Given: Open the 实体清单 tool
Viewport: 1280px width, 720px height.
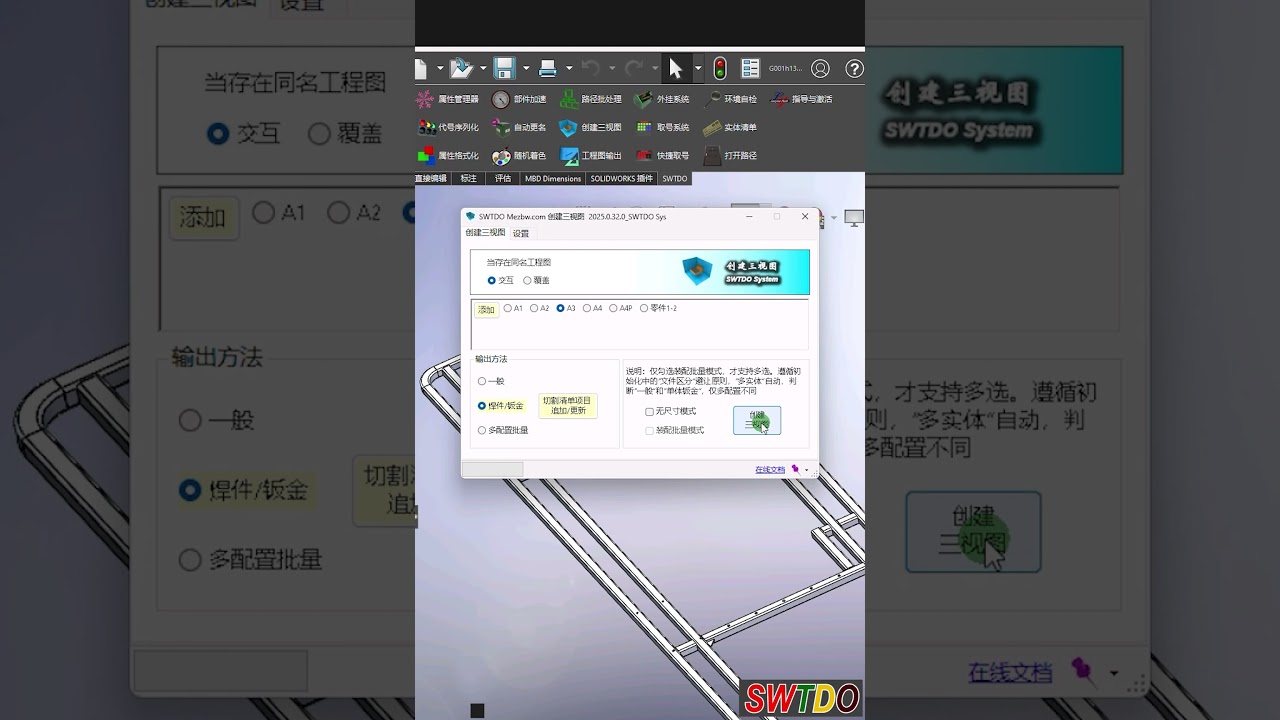Looking at the screenshot, I should tap(730, 127).
